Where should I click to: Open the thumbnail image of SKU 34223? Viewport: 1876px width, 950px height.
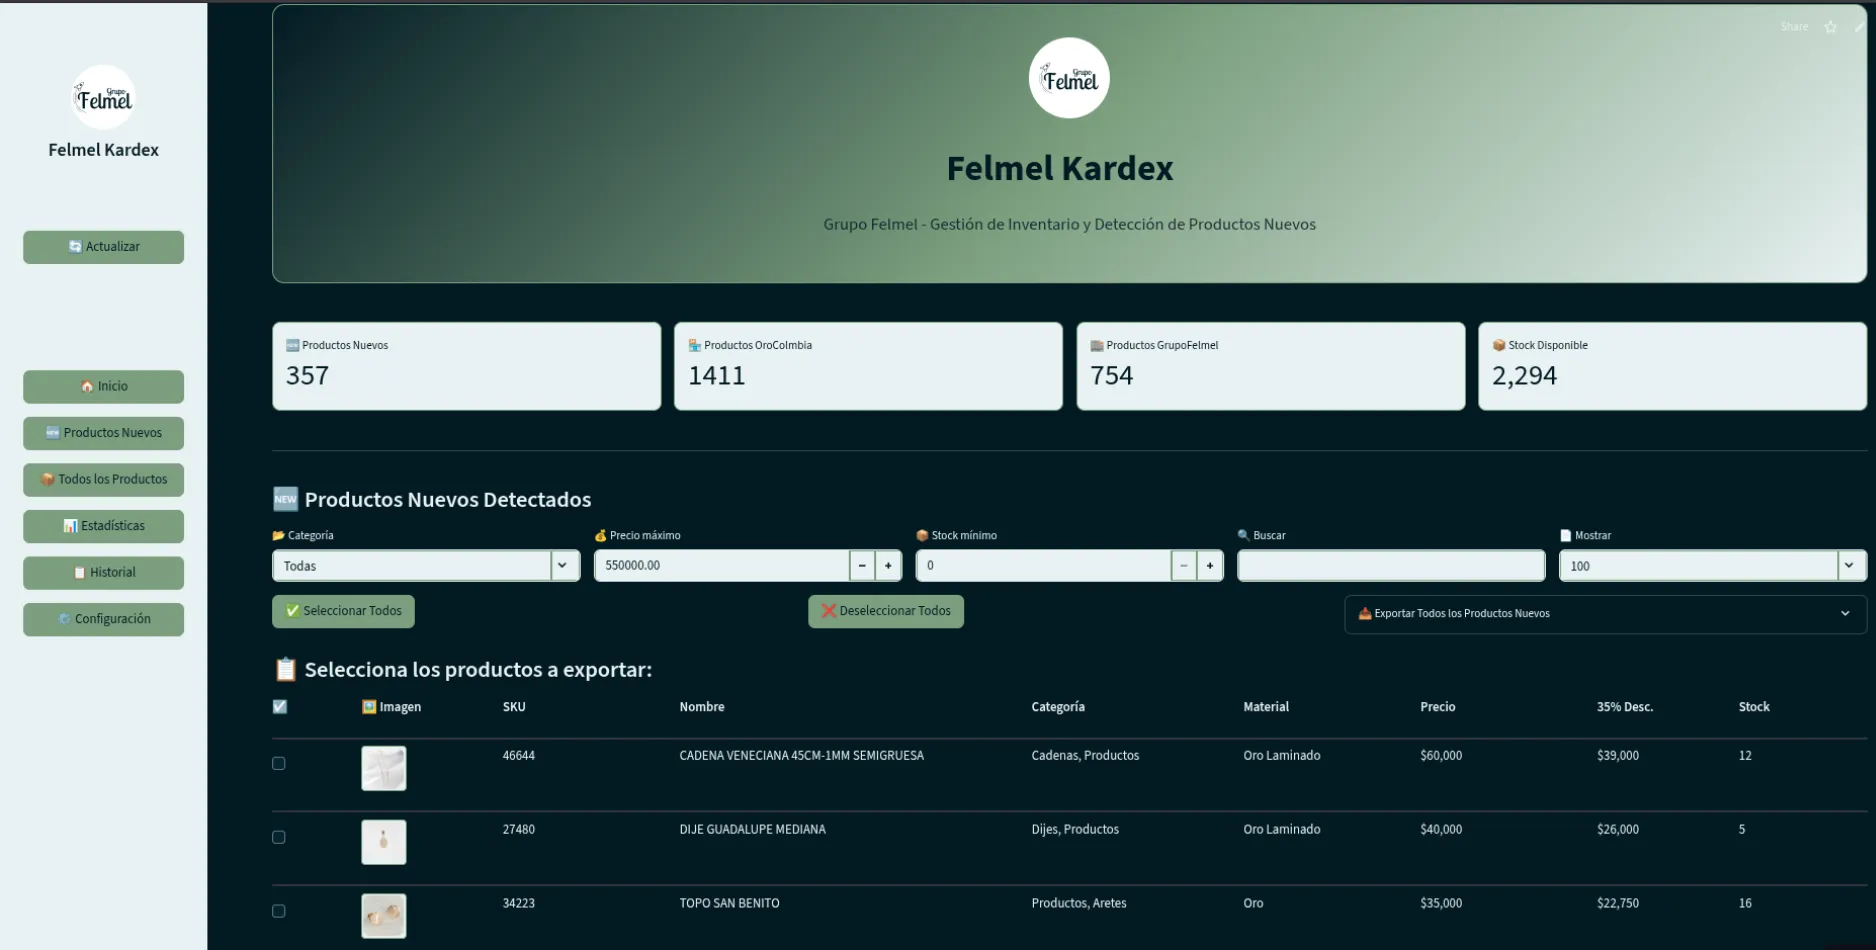pos(384,916)
